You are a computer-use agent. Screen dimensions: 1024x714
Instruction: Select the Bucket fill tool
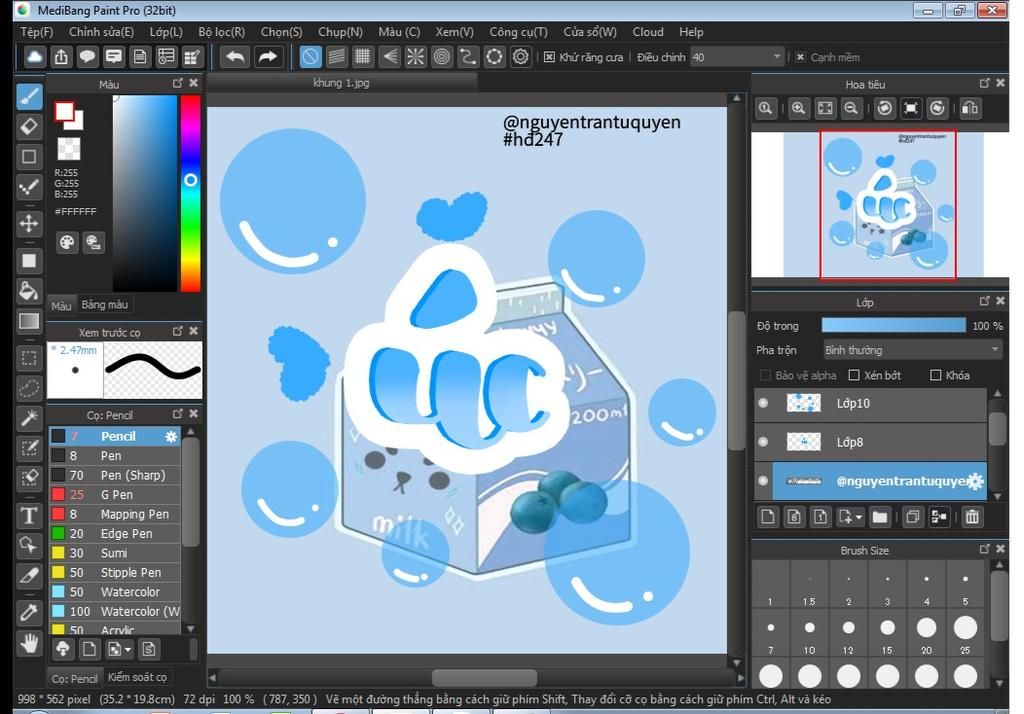pos(29,291)
